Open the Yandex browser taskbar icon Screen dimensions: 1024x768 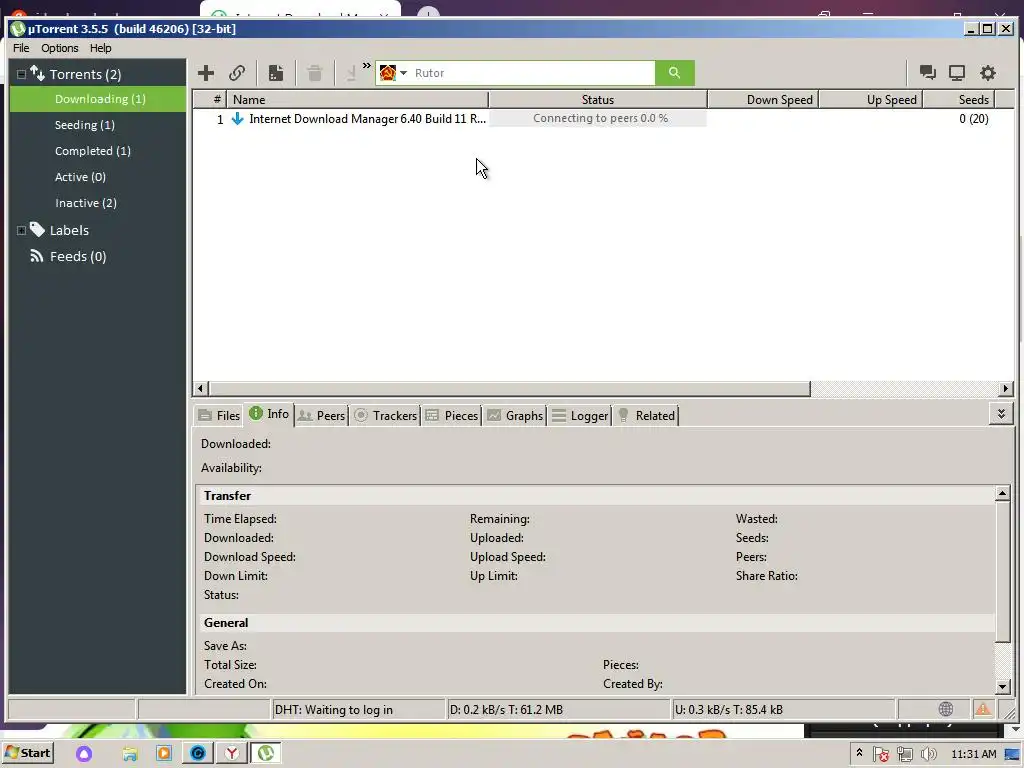(231, 754)
